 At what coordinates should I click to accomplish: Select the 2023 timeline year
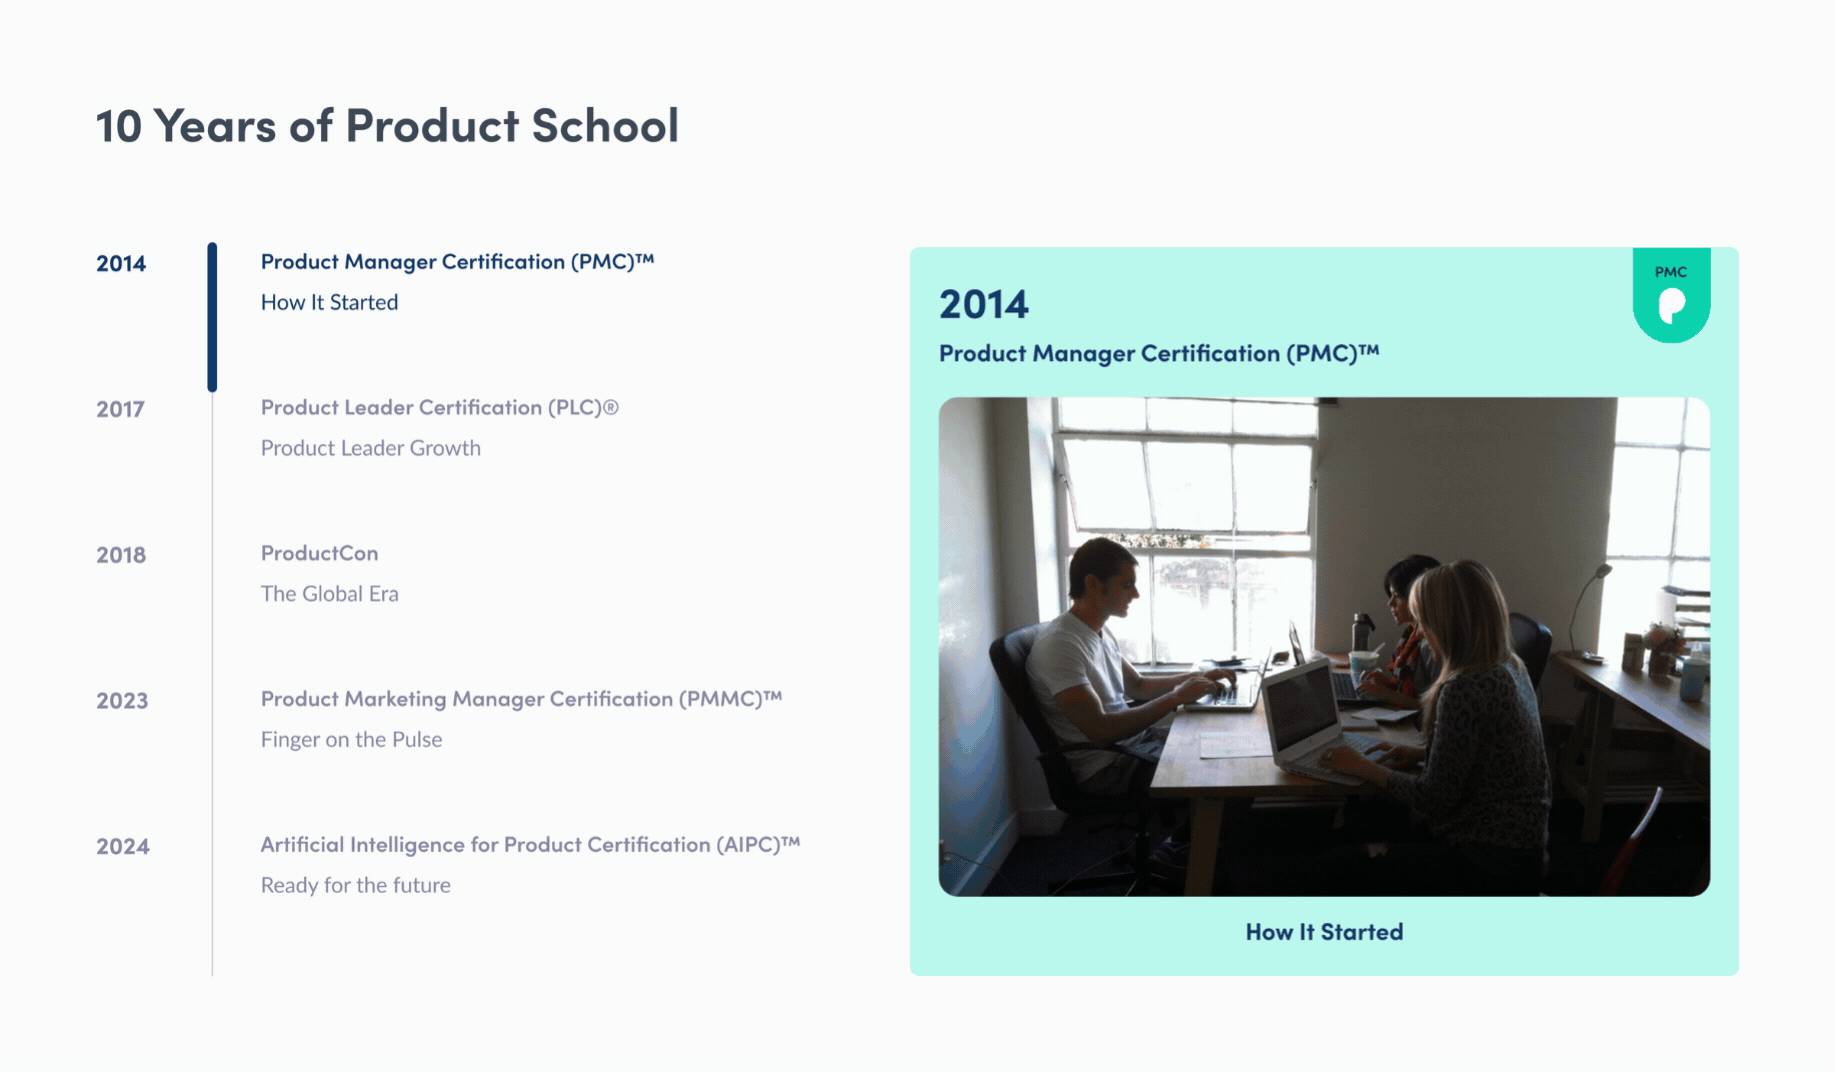[121, 701]
